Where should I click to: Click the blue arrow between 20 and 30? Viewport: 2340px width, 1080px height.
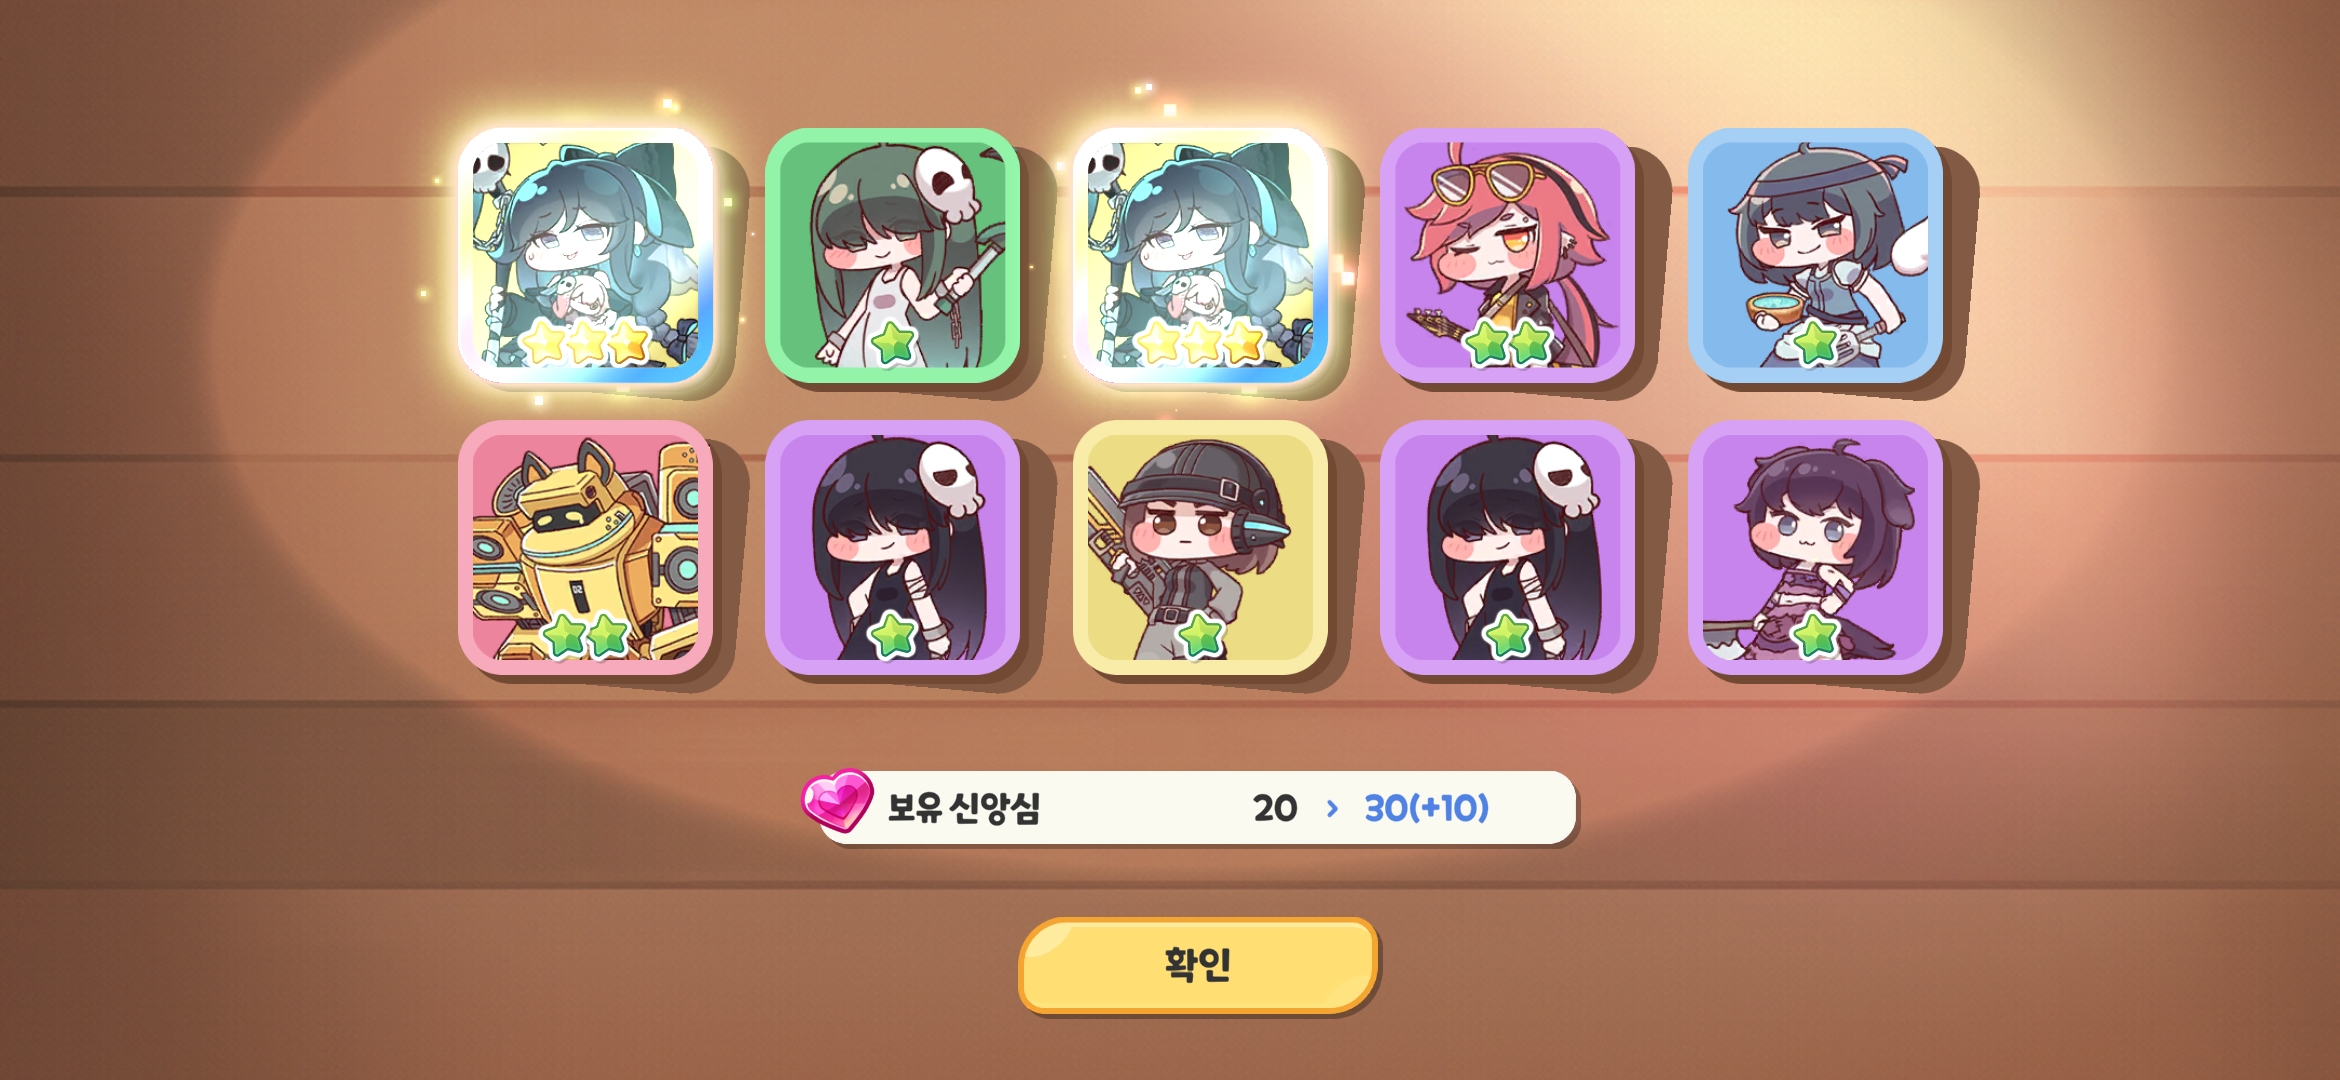tap(1332, 808)
